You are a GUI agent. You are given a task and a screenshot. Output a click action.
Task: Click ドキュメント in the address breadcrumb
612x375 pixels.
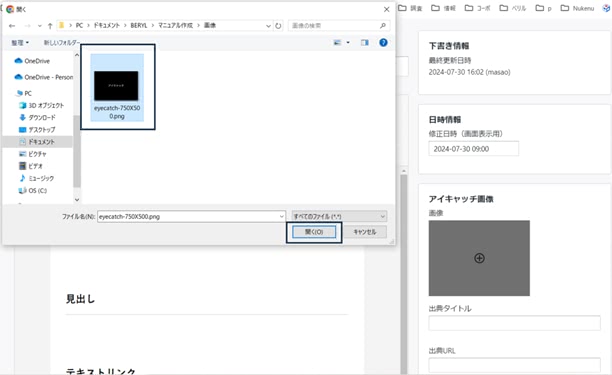(107, 25)
